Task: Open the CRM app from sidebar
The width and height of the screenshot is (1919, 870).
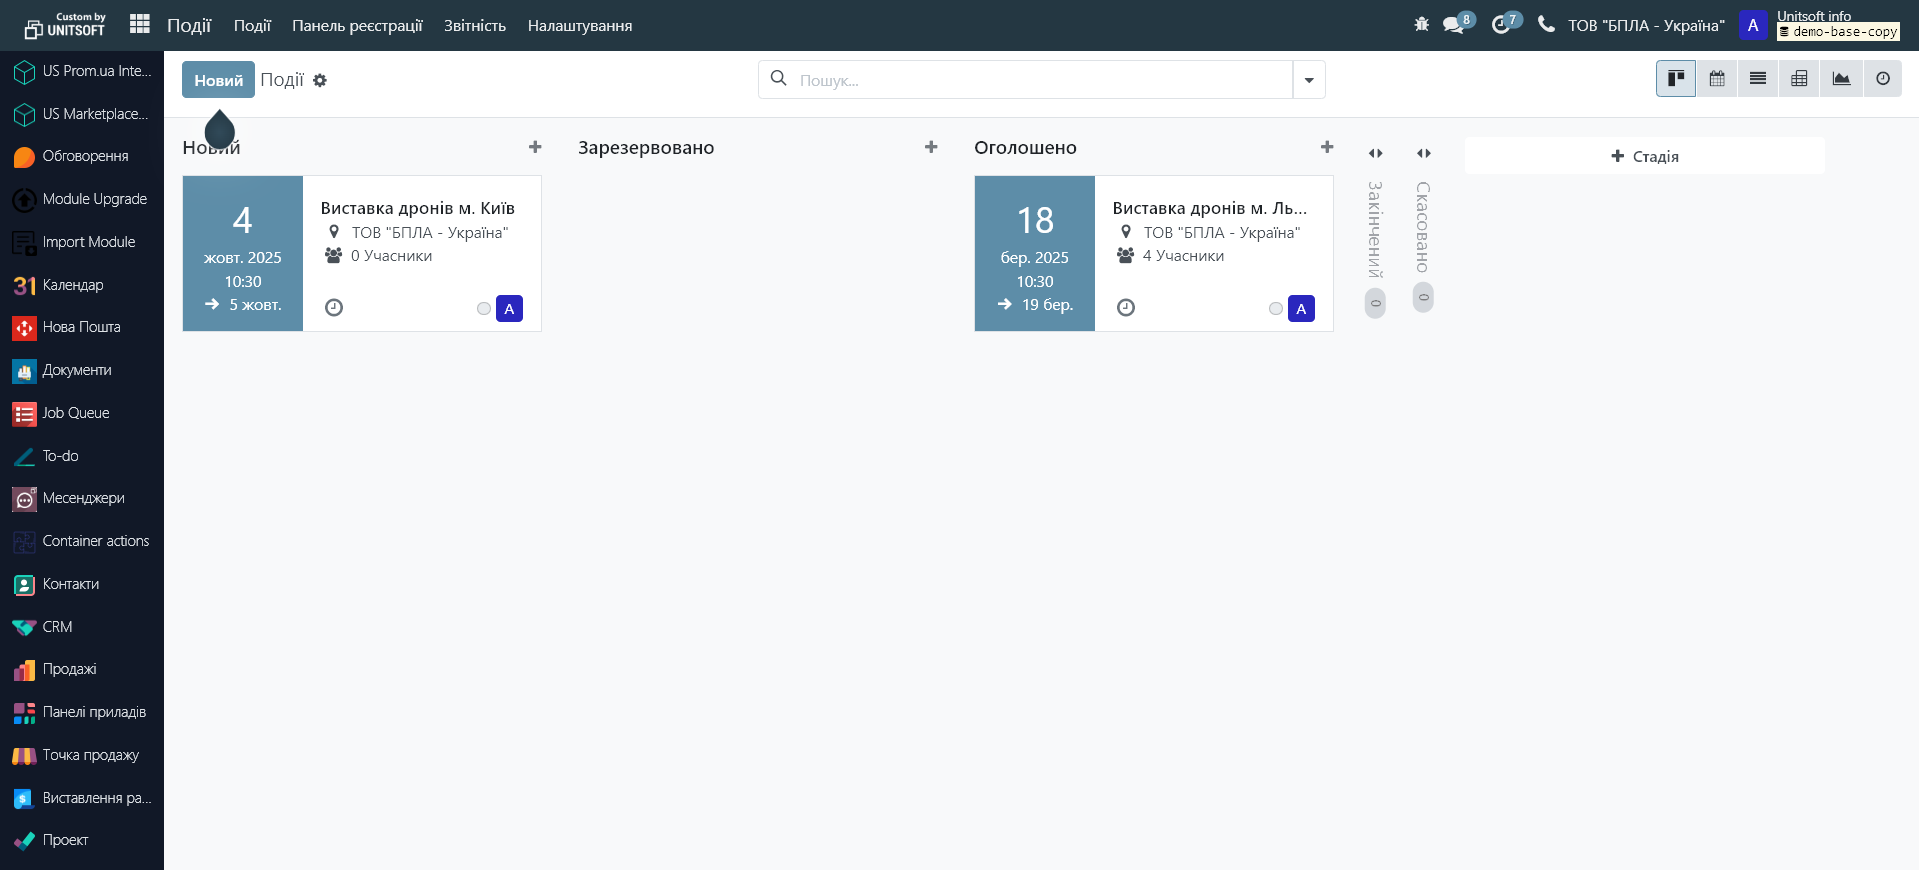Action: [57, 627]
